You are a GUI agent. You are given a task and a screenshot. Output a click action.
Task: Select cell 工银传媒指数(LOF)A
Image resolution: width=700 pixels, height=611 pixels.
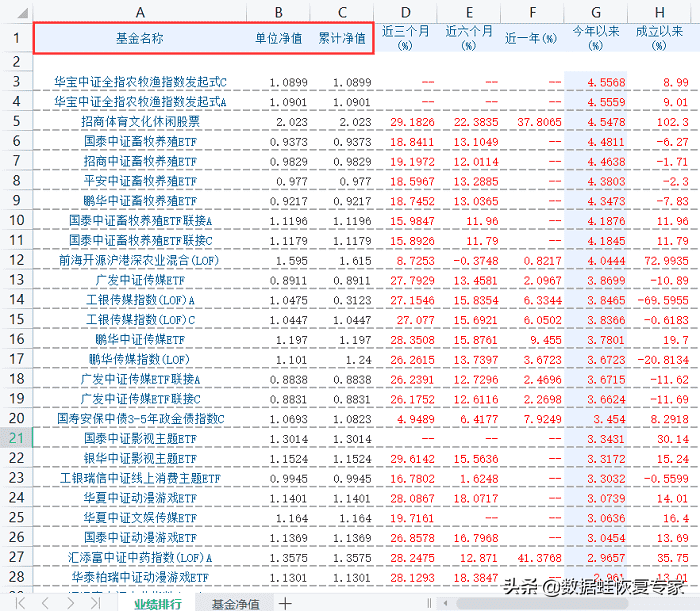(x=140, y=299)
